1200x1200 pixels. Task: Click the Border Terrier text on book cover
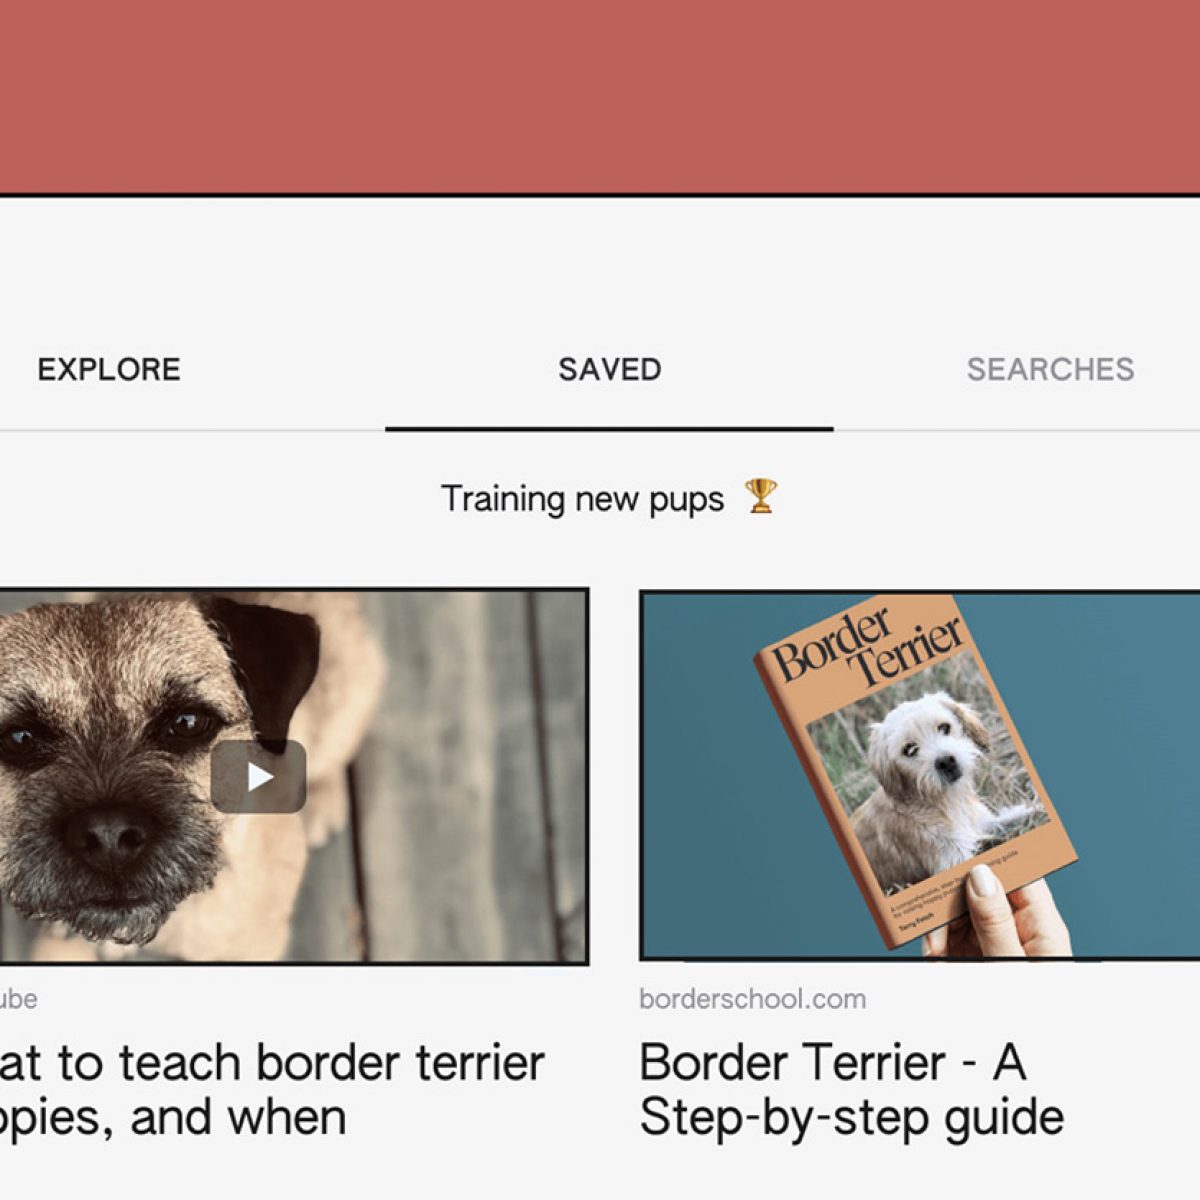coord(866,645)
